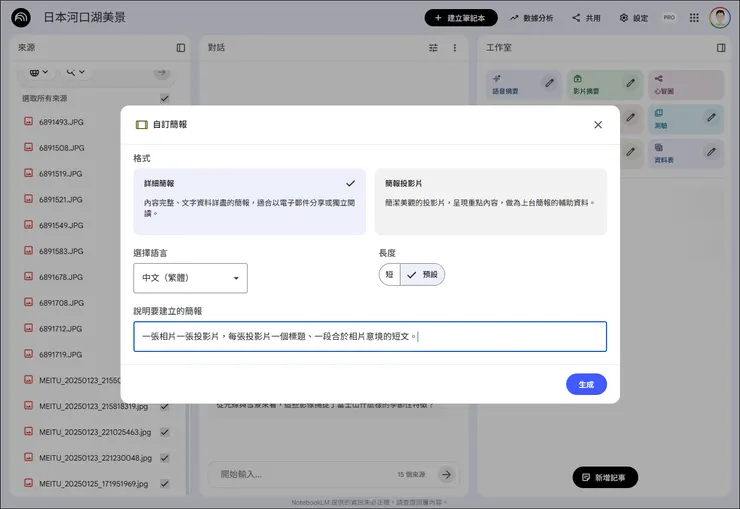Click the PRO badge
The image size is (740, 509).
(x=669, y=17)
